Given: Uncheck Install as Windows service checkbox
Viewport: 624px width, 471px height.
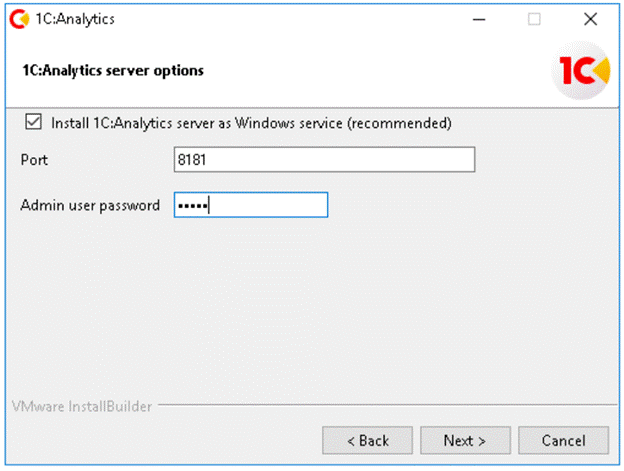Looking at the screenshot, I should (x=33, y=124).
